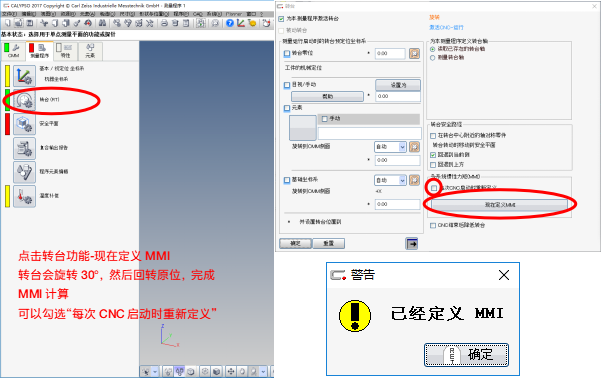602x378 pixels.
Task: Click the move/pan icon in bottom view toolbar
Action: (231, 371)
